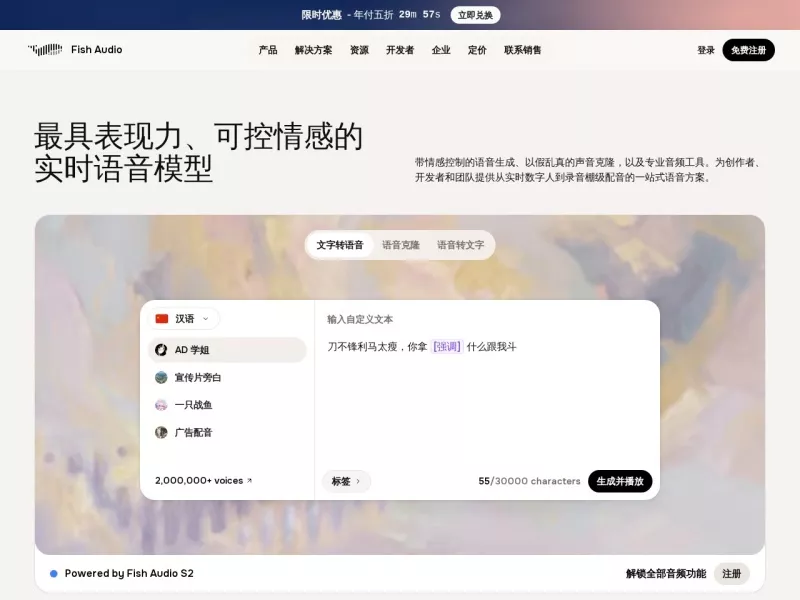
Task: Click the 生成并播放 generate and play button
Action: point(620,481)
